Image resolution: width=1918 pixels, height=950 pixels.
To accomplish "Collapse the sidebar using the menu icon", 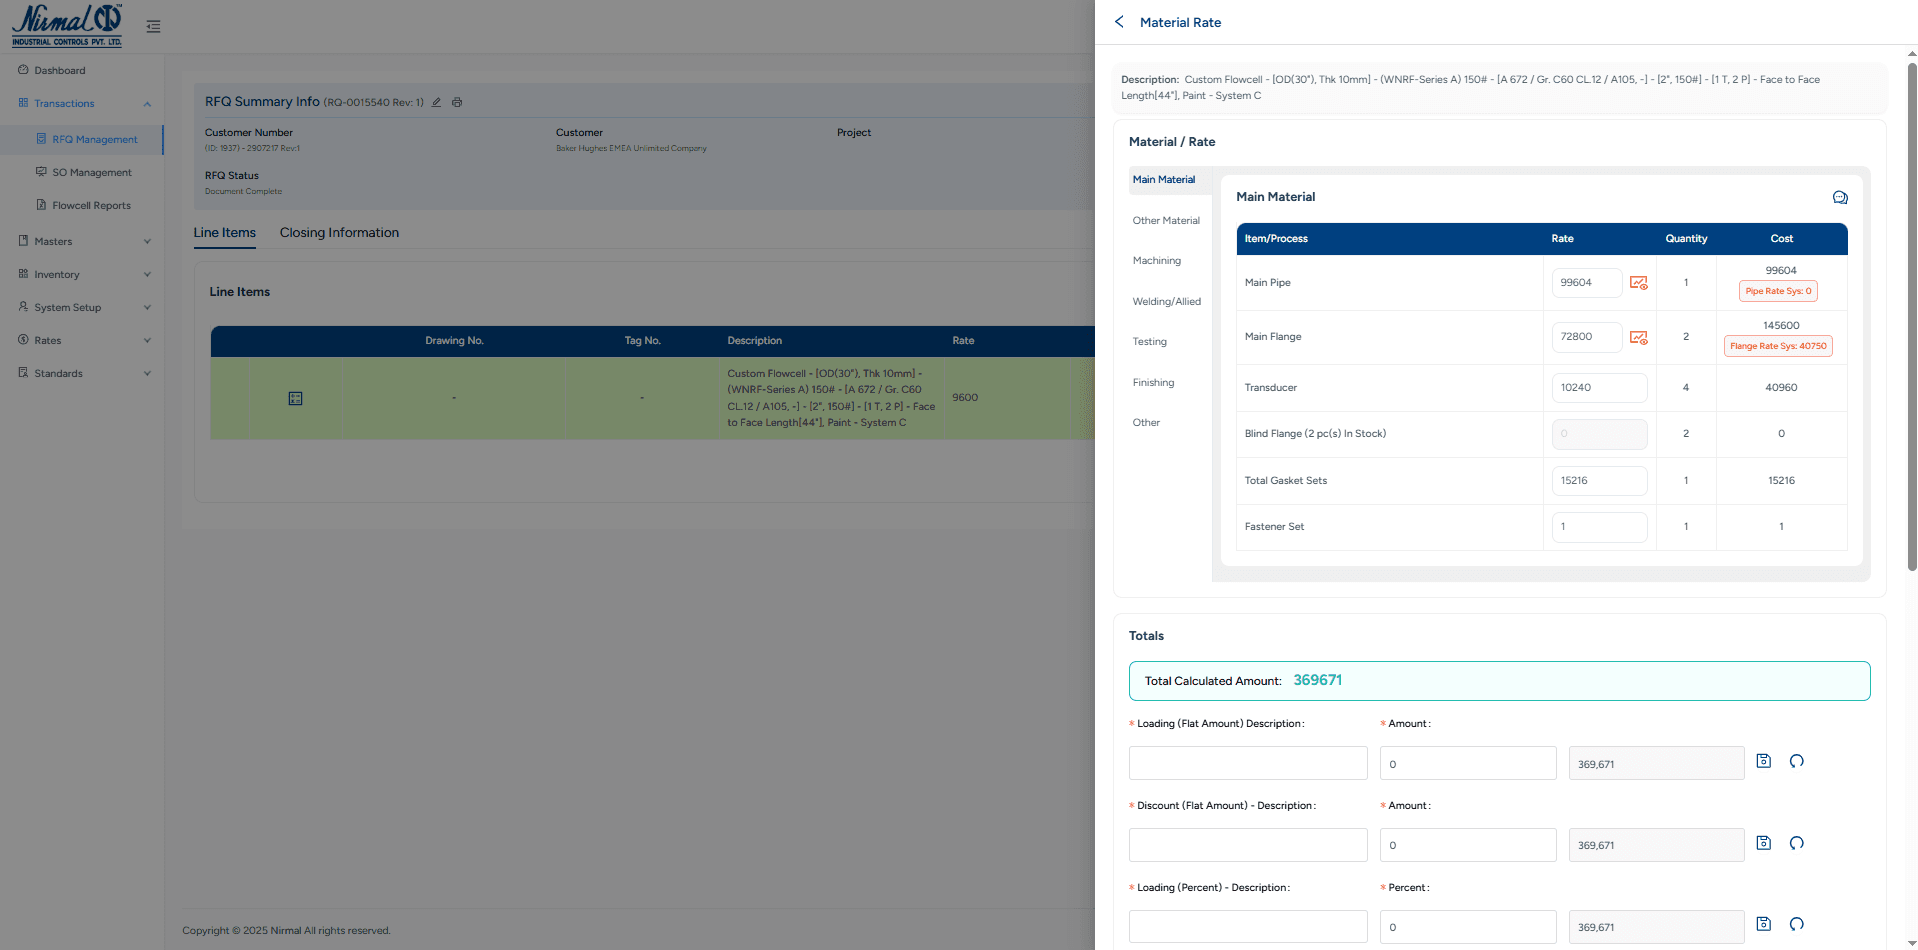I will click(x=152, y=26).
